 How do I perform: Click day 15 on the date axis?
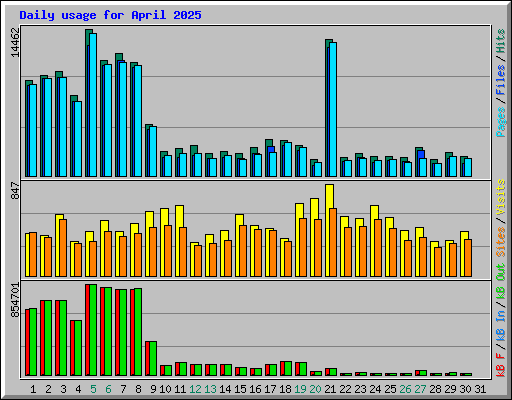click(x=240, y=389)
